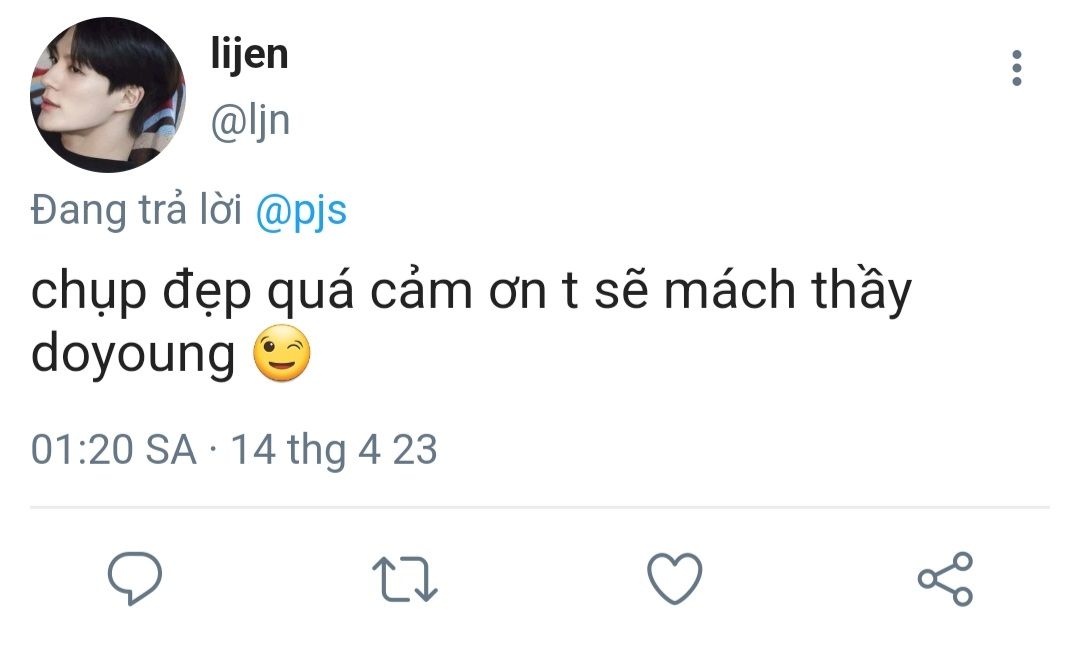Screen dimensions: 1080x647
Task: Open the @ljn handle profile
Action: point(250,120)
